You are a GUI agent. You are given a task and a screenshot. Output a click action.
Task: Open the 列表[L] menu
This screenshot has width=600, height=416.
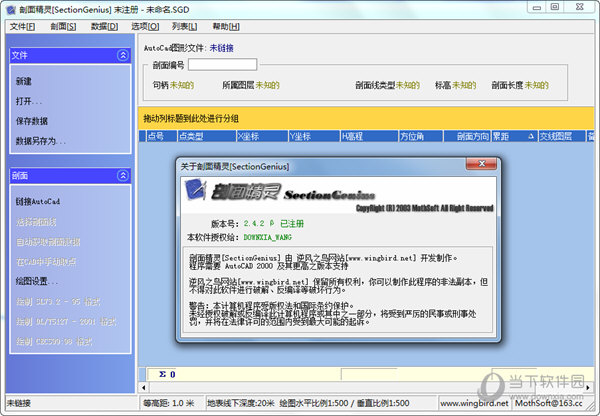[184, 26]
